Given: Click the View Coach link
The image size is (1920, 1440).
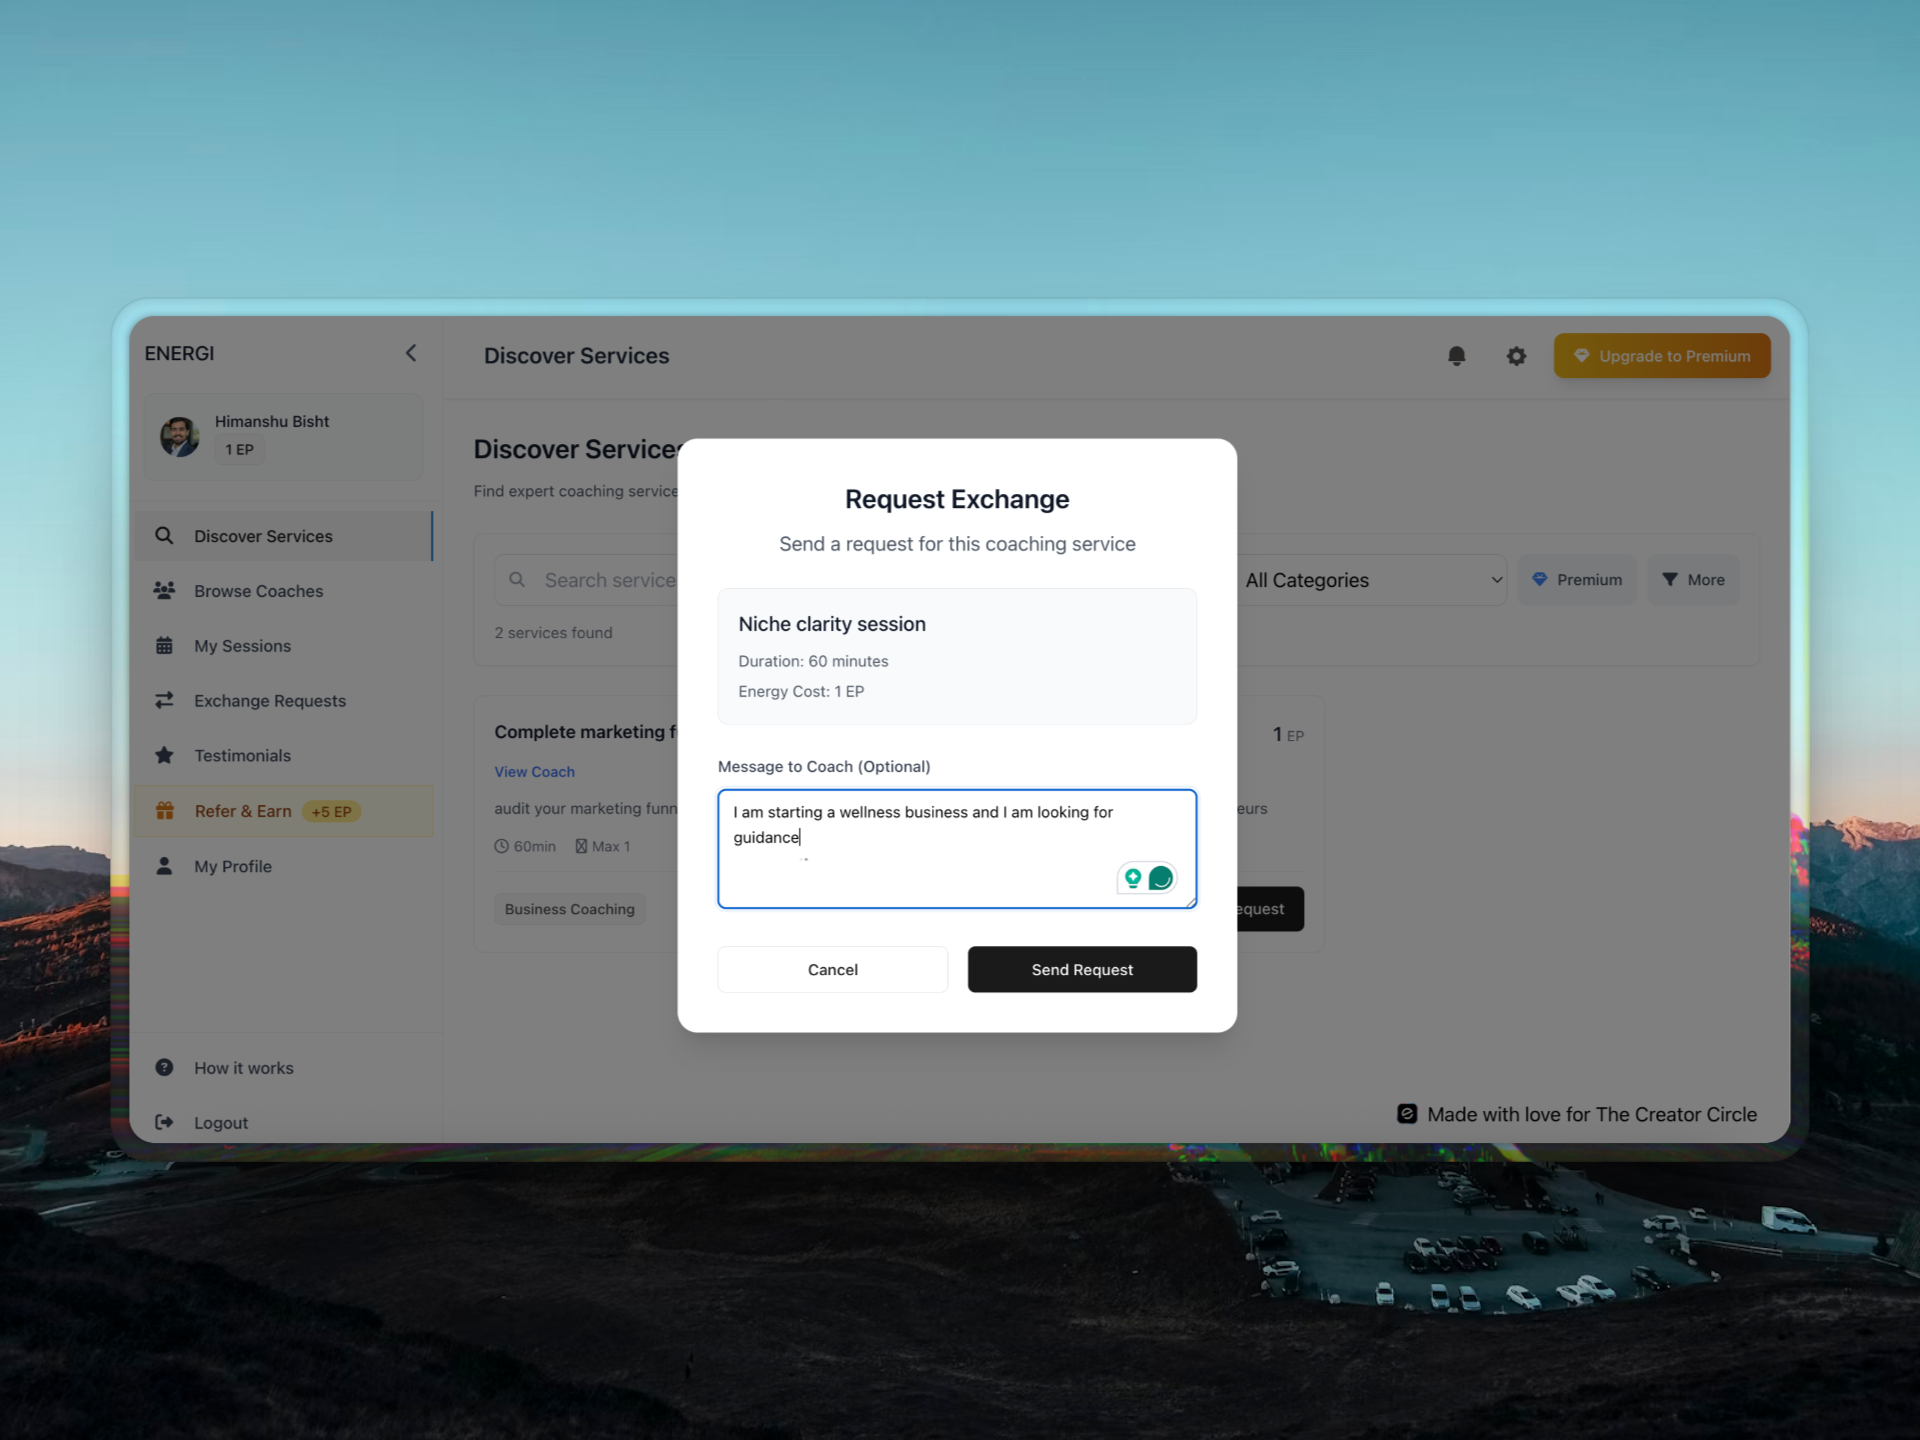Looking at the screenshot, I should [x=534, y=772].
